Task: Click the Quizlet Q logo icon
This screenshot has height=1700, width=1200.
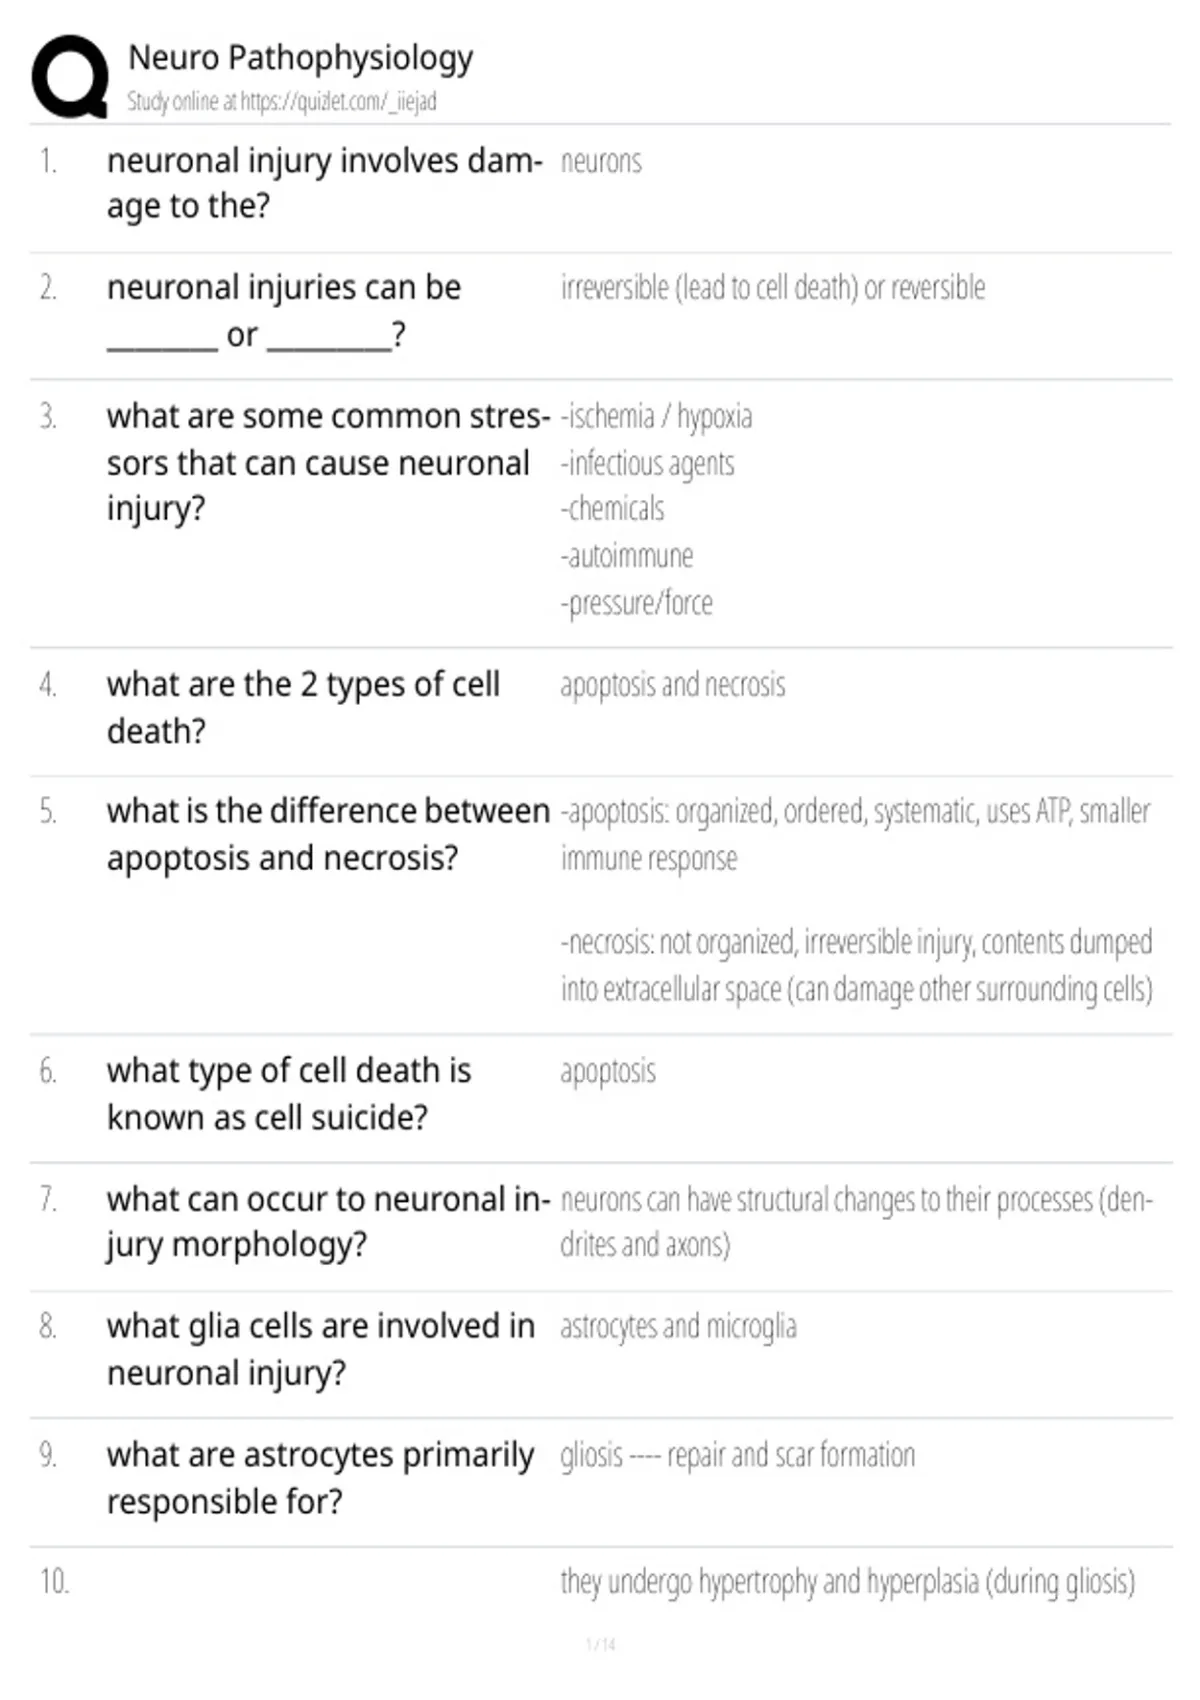Action: [70, 77]
